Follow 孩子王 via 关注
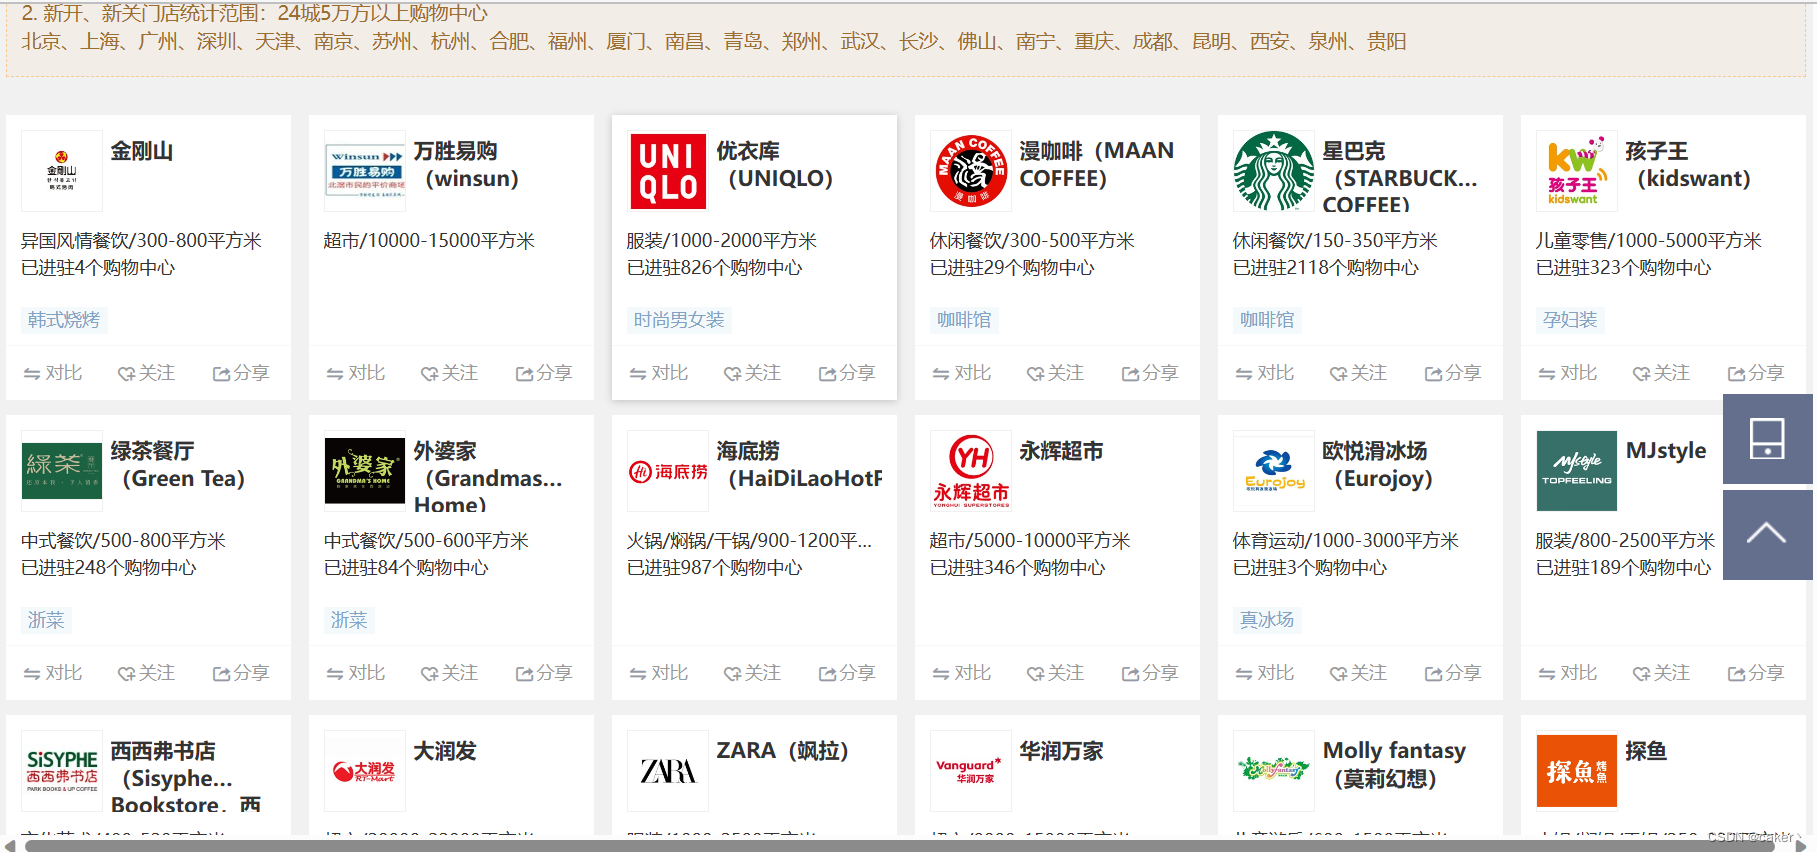 pos(1661,373)
